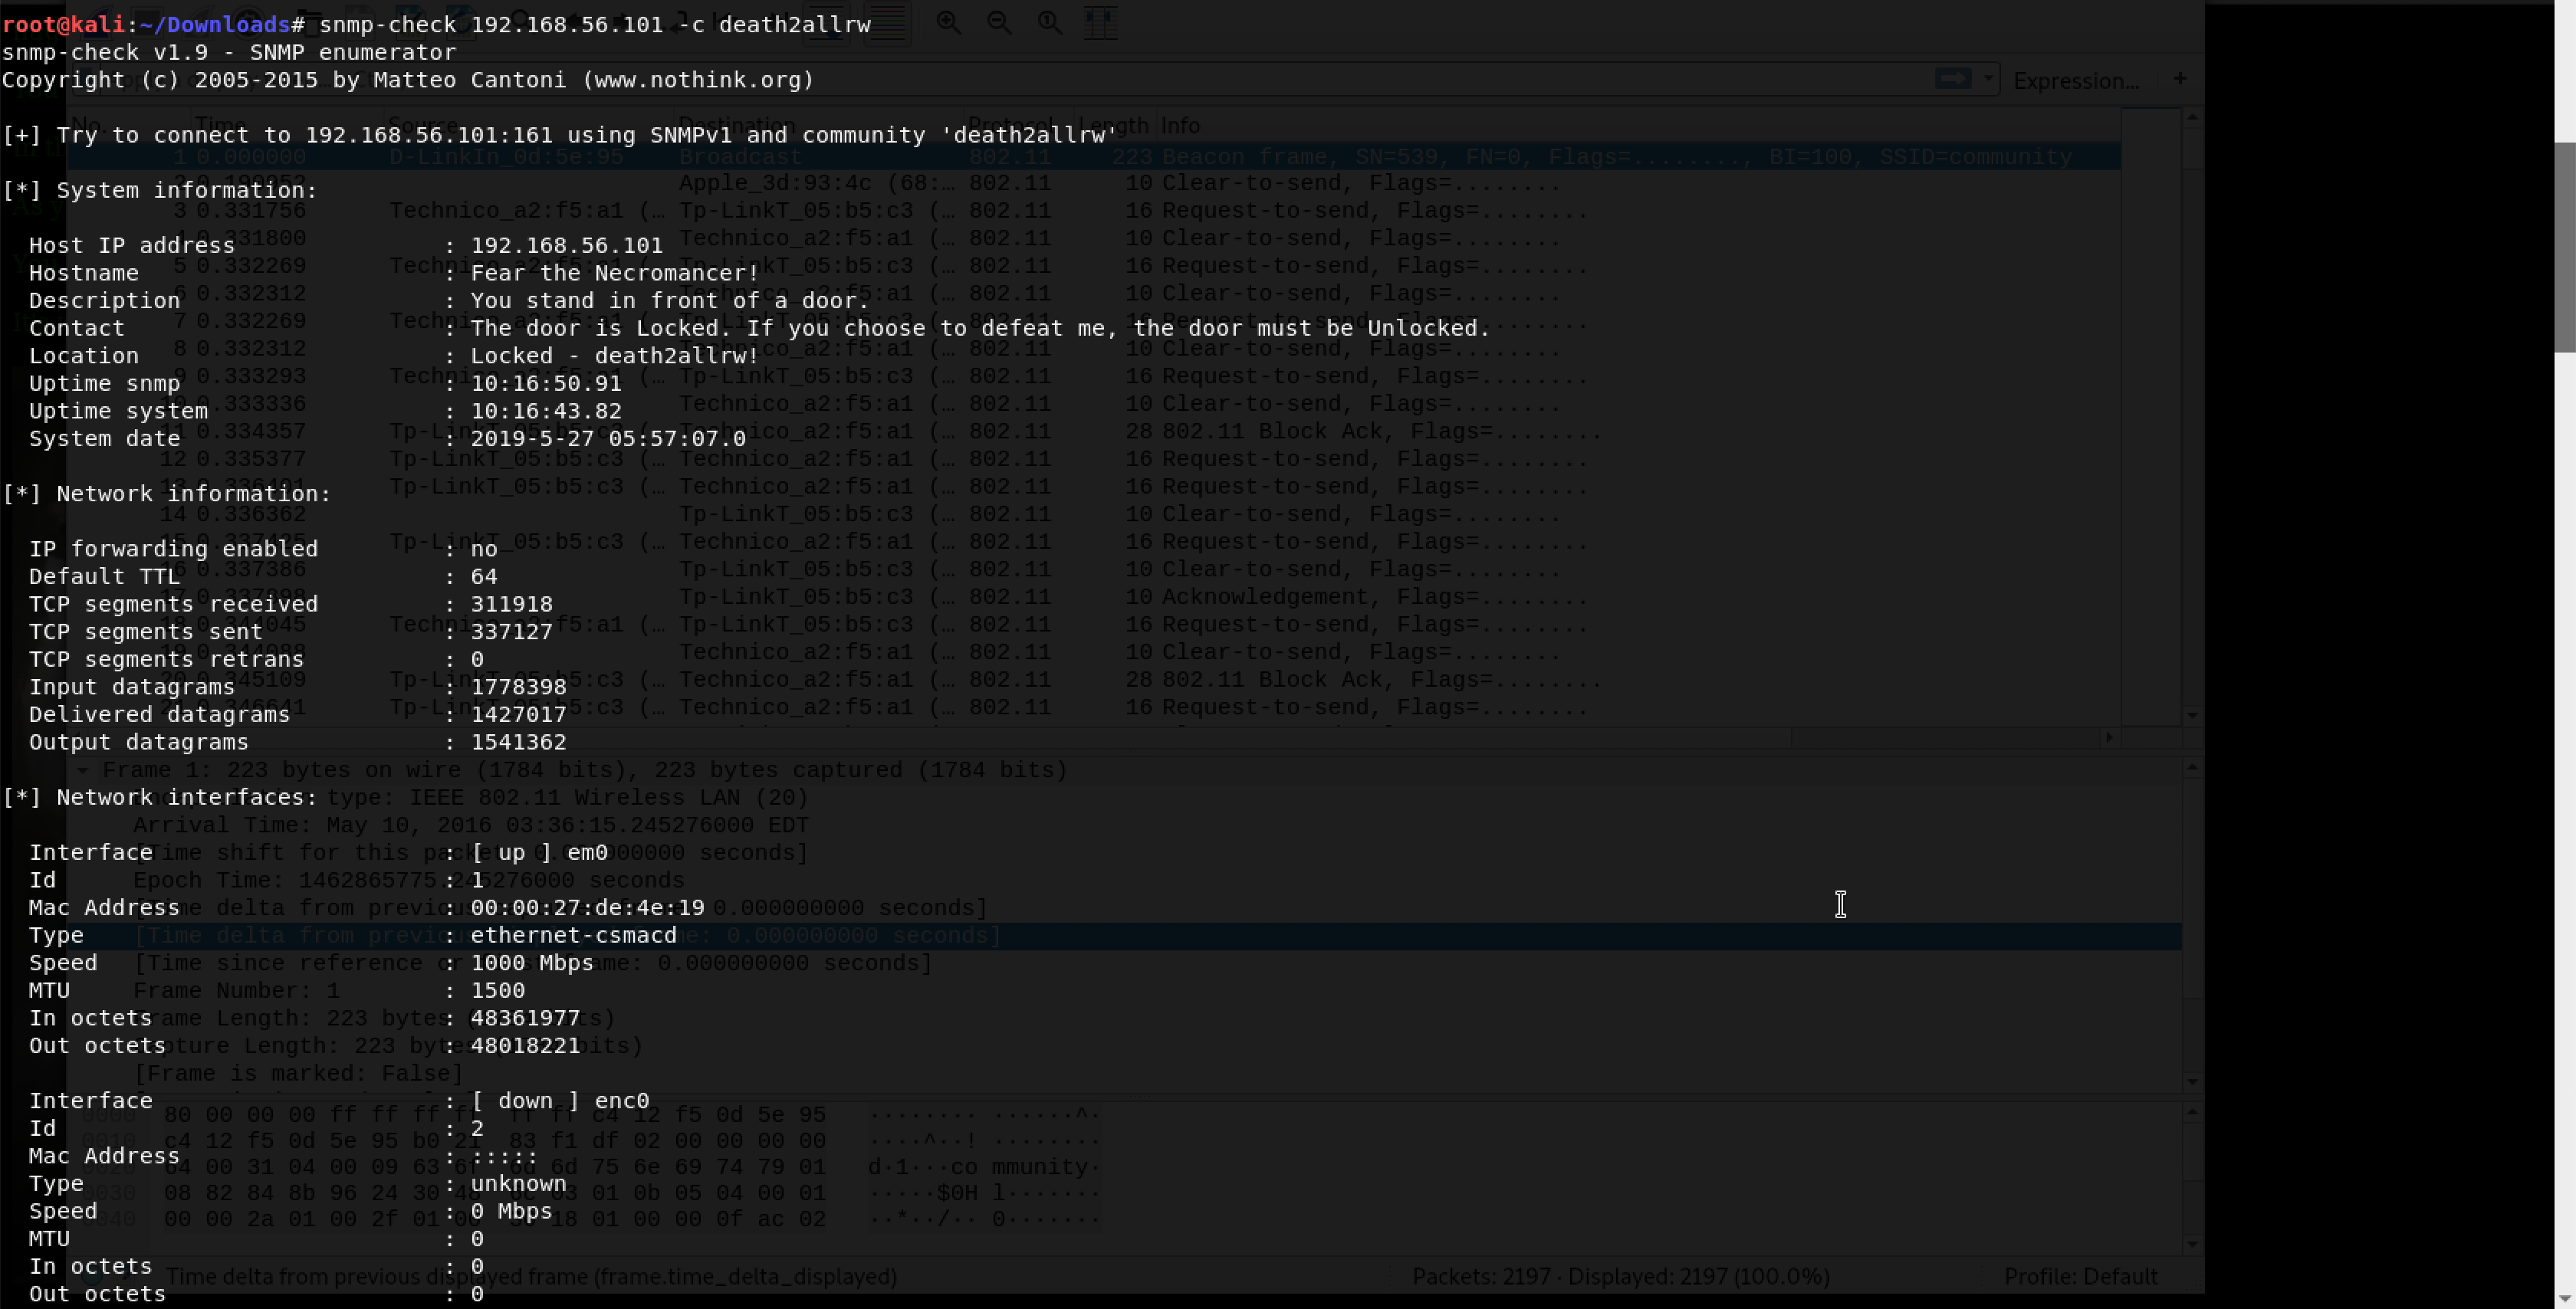This screenshot has width=2576, height=1309.
Task: Click the Packets: 2197 Displayed status text
Action: pos(1620,1277)
